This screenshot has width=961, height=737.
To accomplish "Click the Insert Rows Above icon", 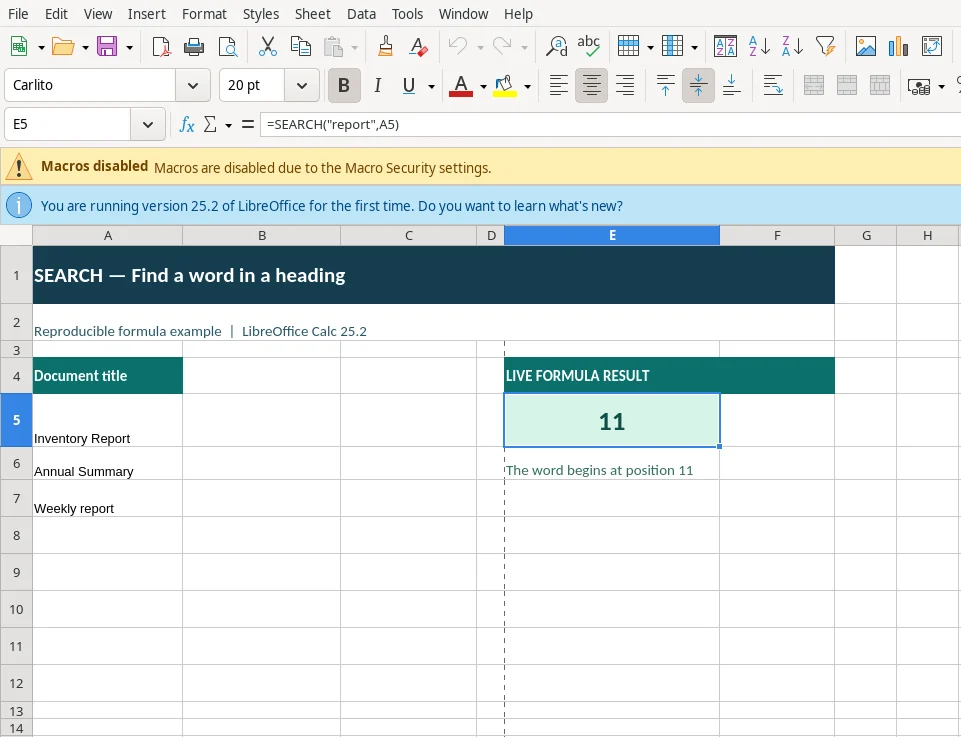I will click(628, 47).
